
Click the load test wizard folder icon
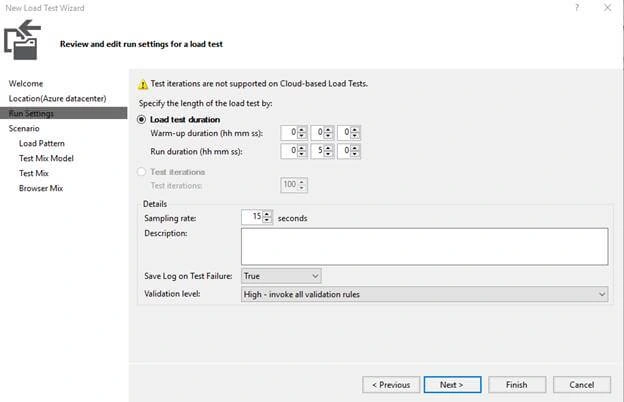22,40
